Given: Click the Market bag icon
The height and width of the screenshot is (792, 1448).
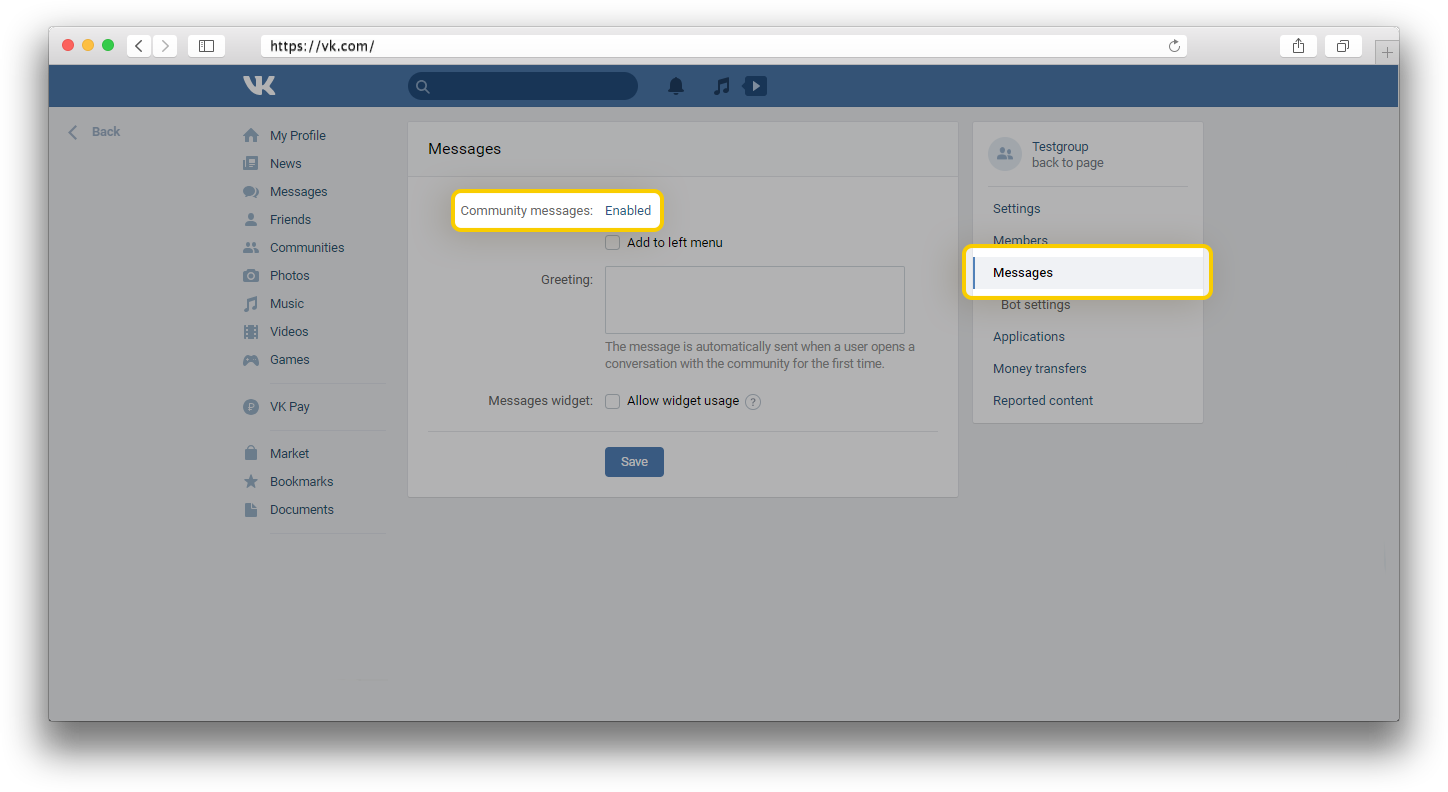Looking at the screenshot, I should (251, 453).
